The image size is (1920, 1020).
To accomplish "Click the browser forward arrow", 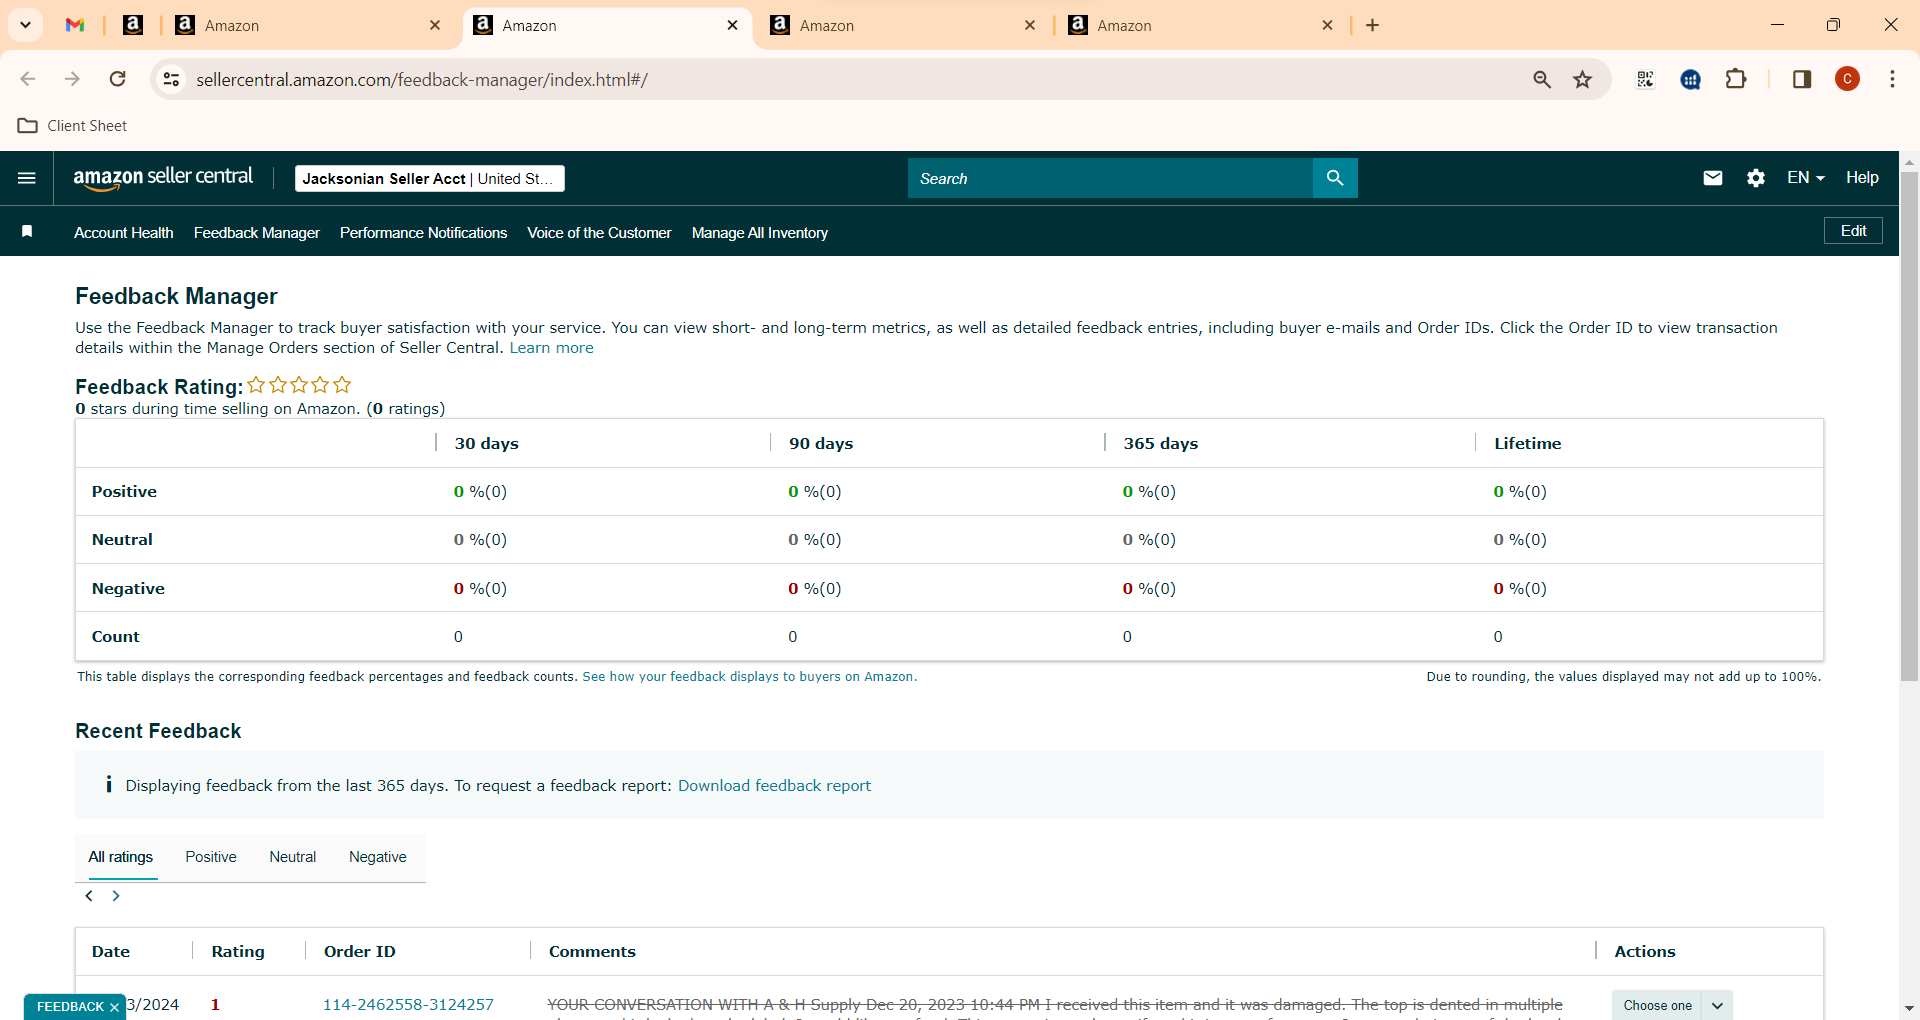I will 72,79.
